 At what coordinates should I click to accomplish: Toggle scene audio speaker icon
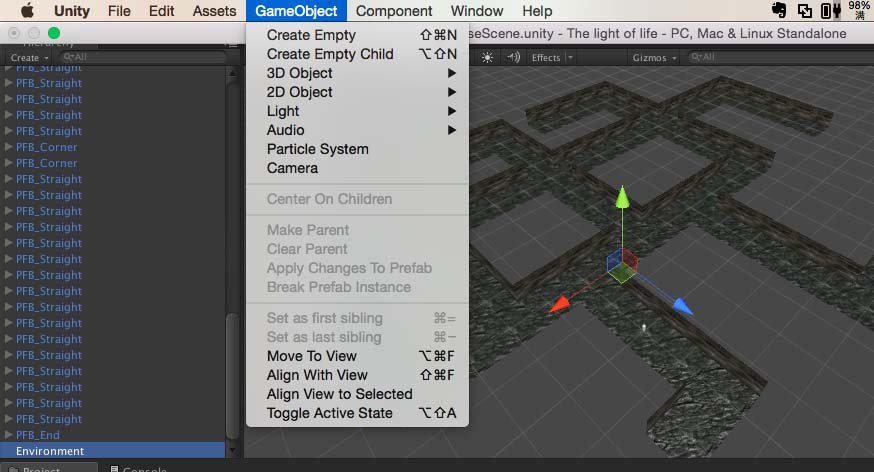513,57
